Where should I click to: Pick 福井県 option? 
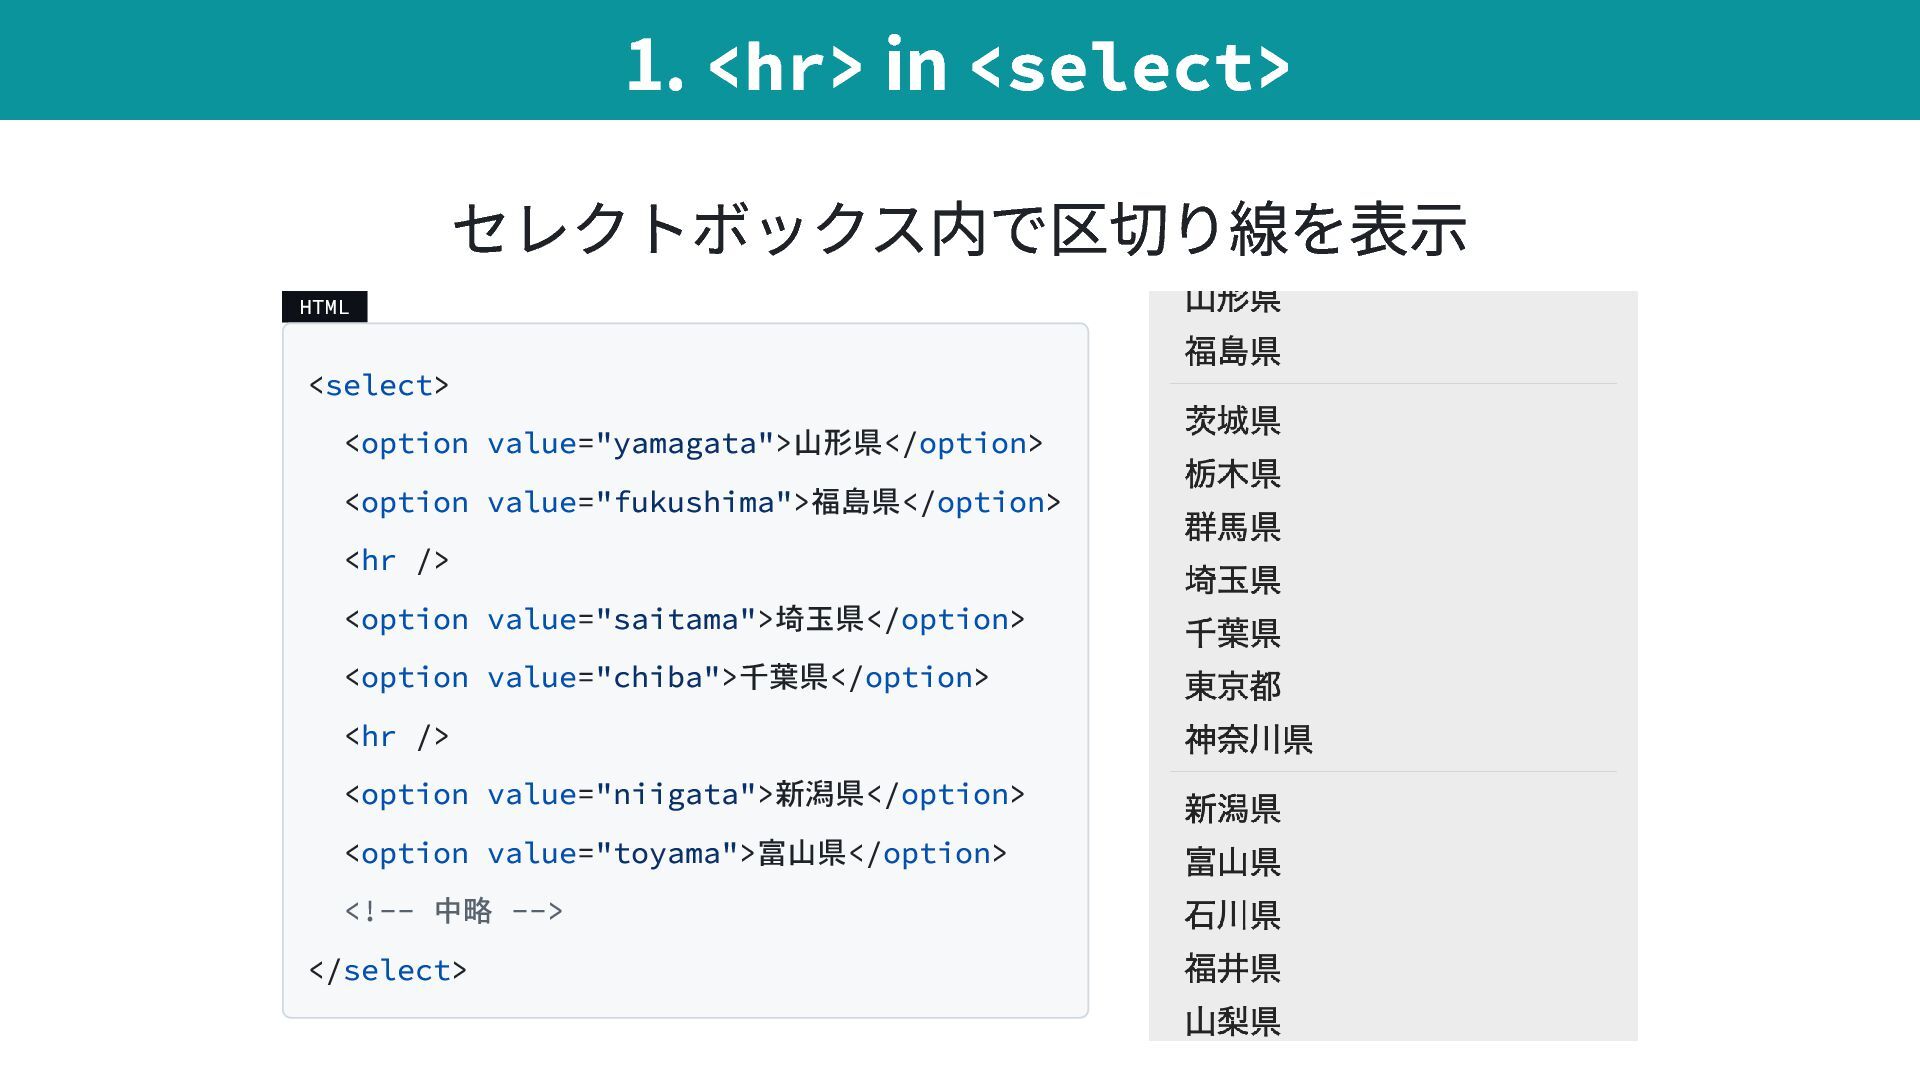(x=1232, y=968)
